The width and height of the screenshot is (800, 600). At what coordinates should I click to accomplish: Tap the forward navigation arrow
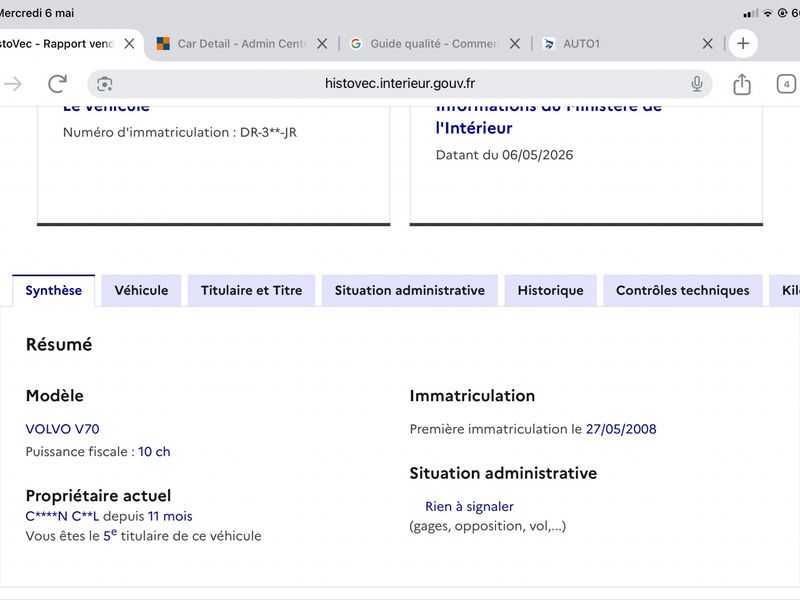13,84
